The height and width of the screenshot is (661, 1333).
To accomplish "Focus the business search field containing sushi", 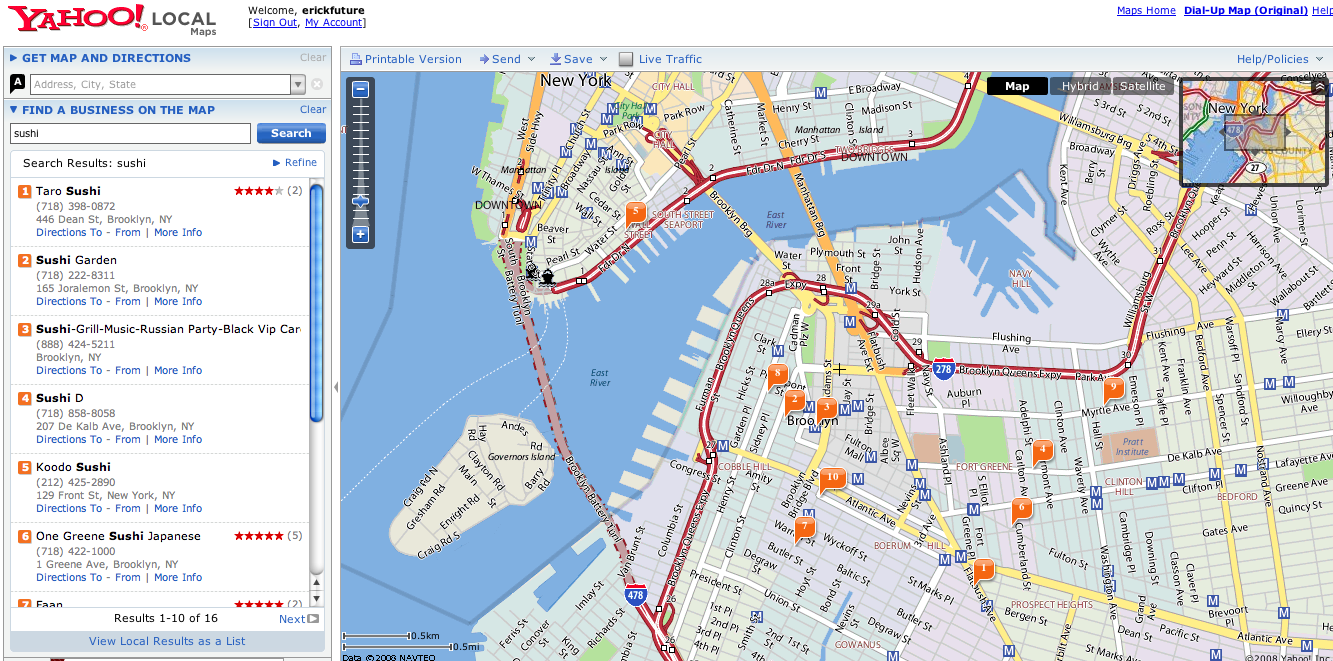I will pos(130,133).
